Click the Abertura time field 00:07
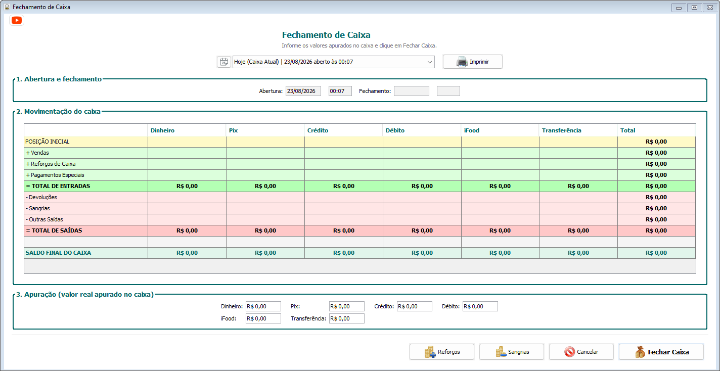 tap(339, 91)
